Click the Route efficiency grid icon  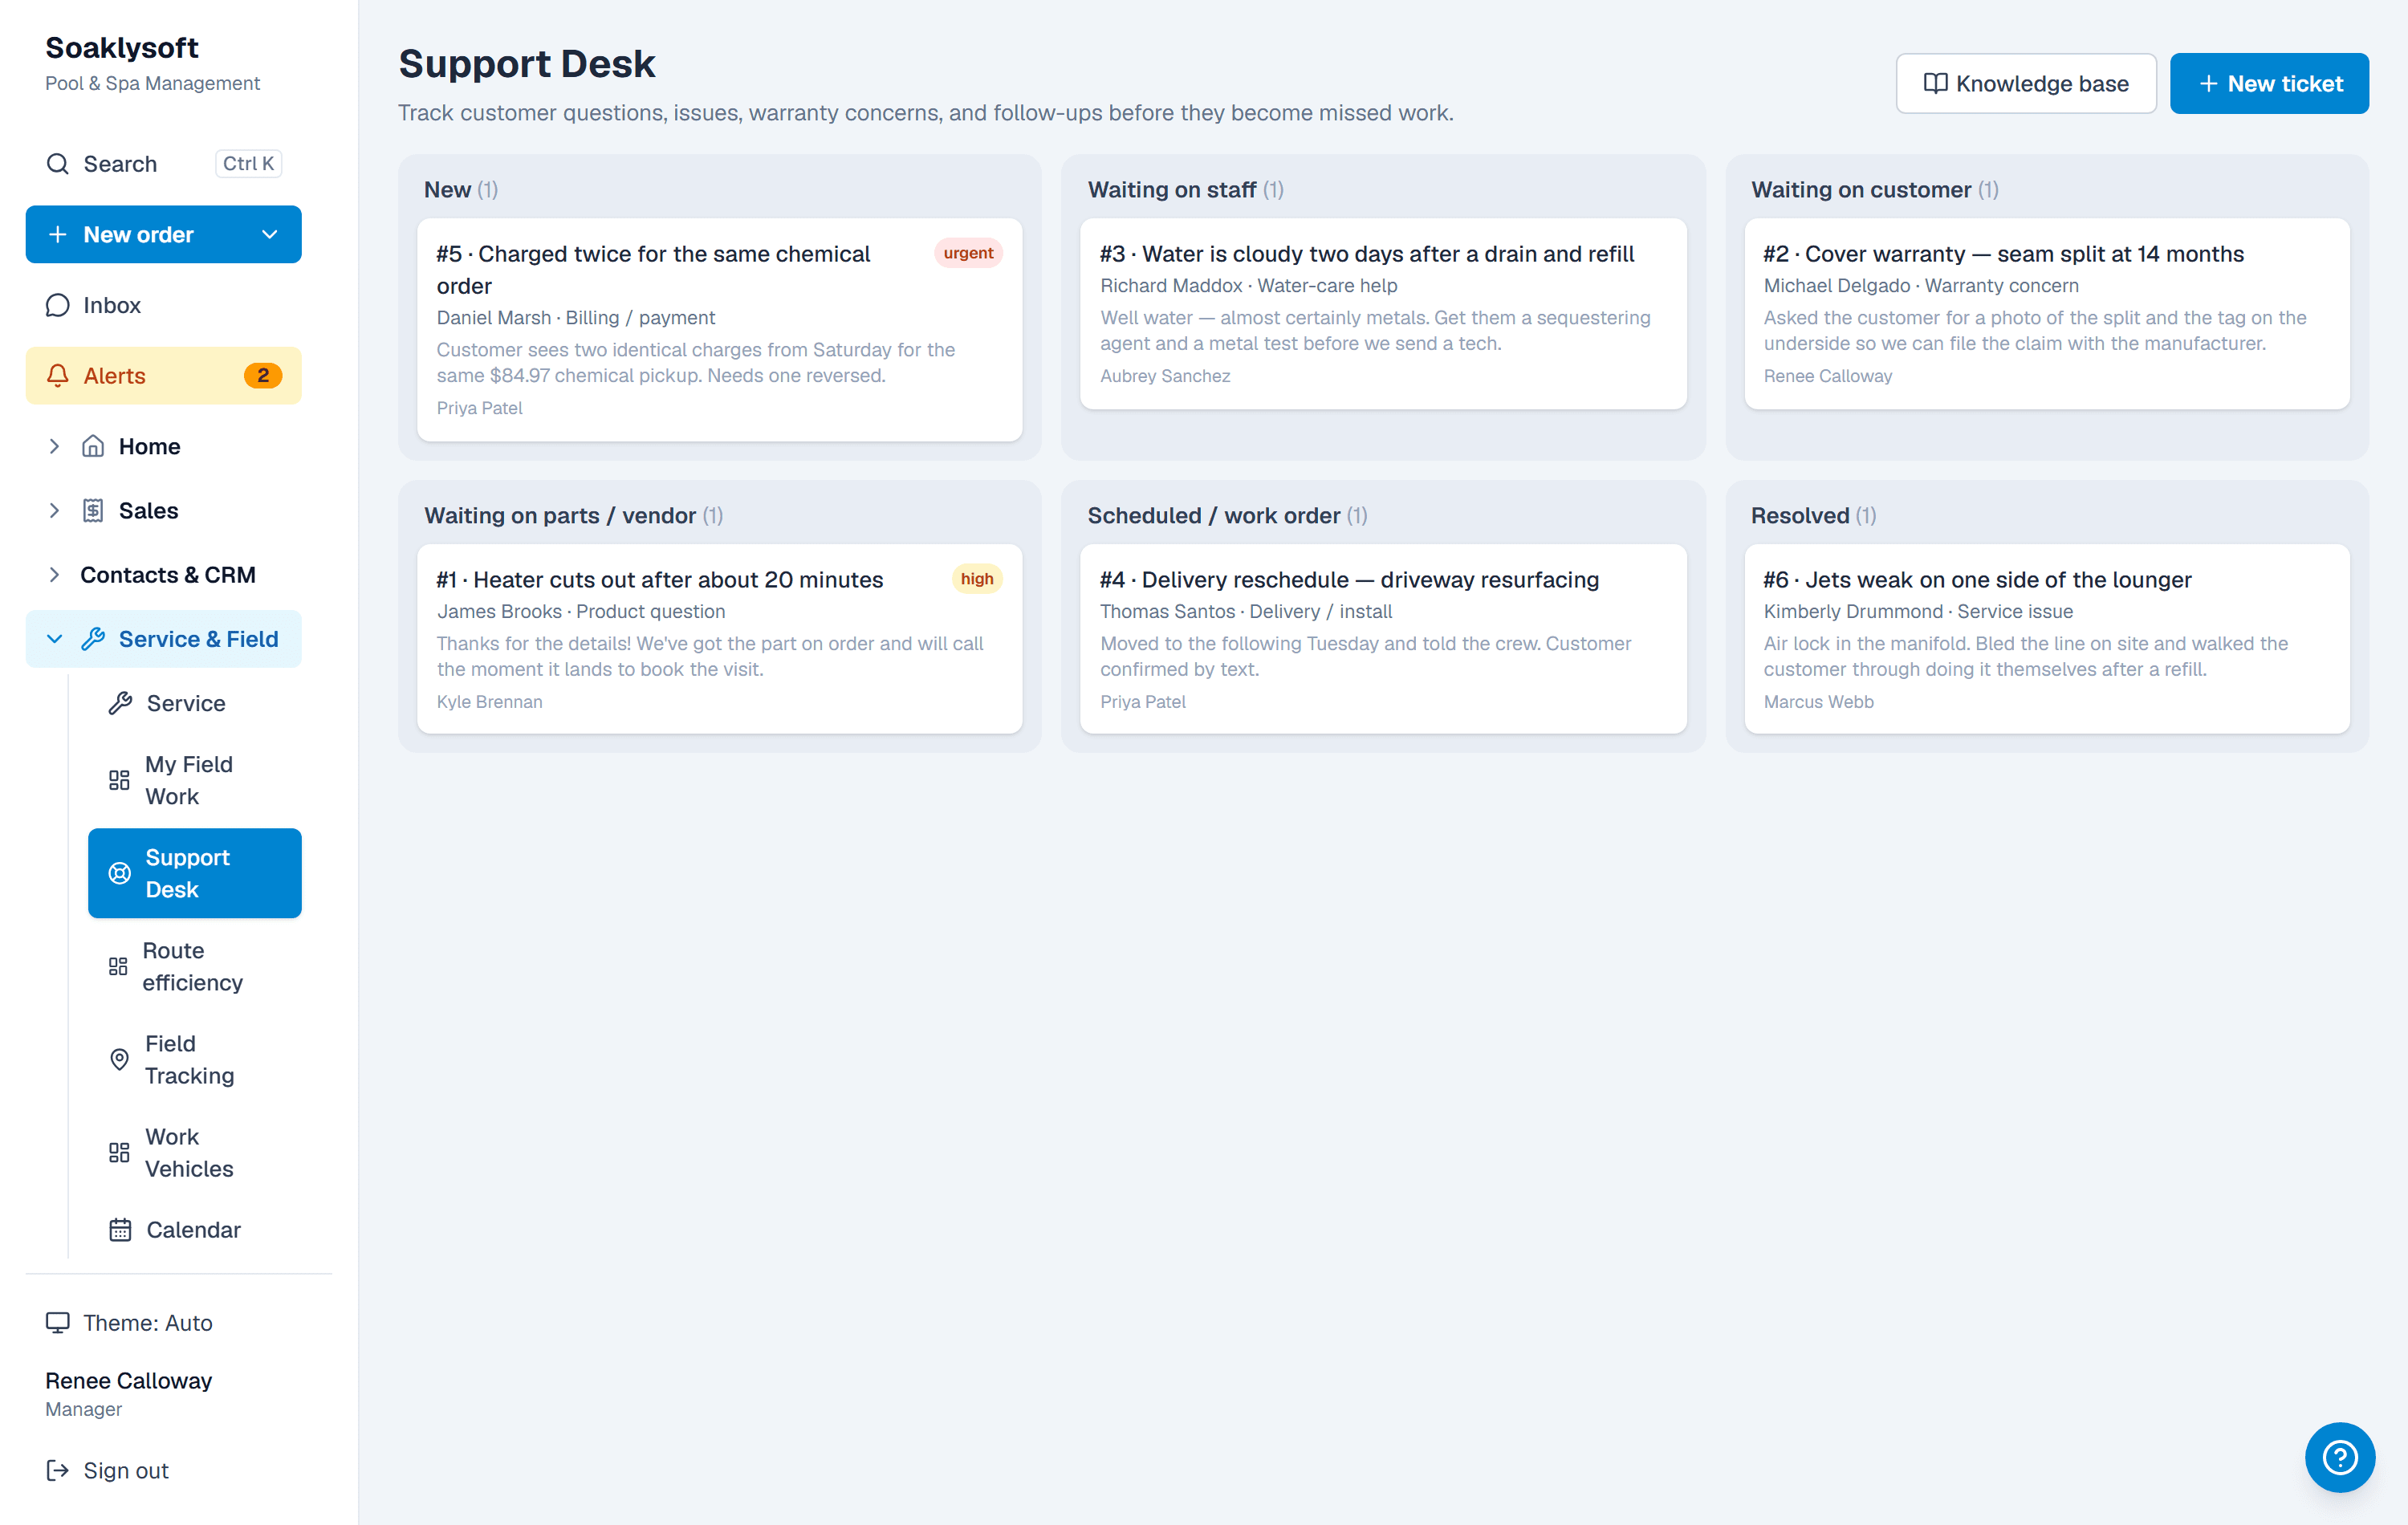point(118,966)
